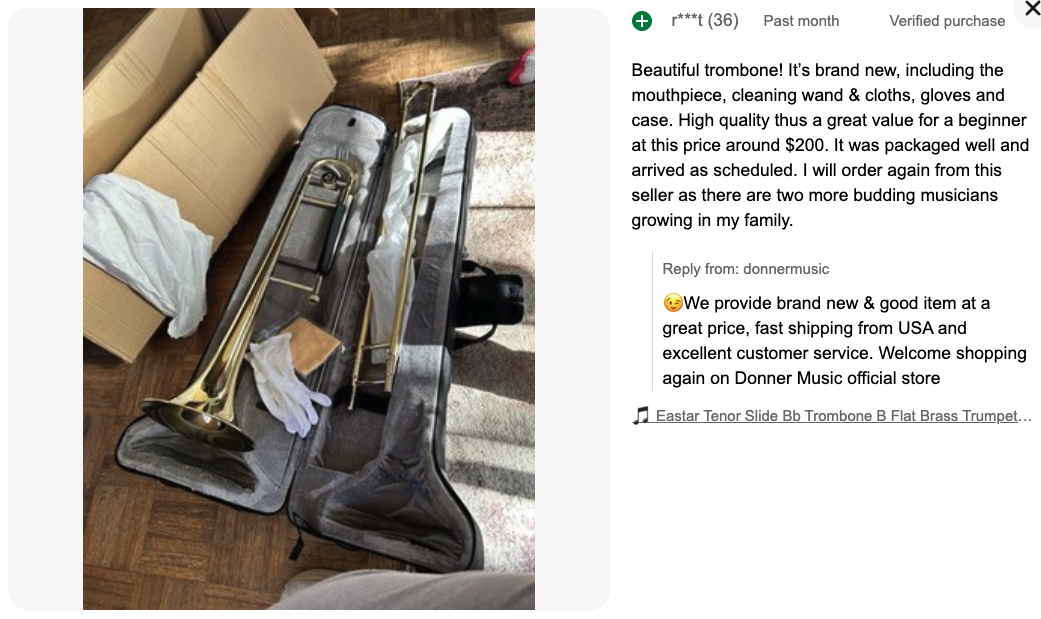Click the Donner Music official store text
Image resolution: width=1041 pixels, height=619 pixels.
click(837, 378)
